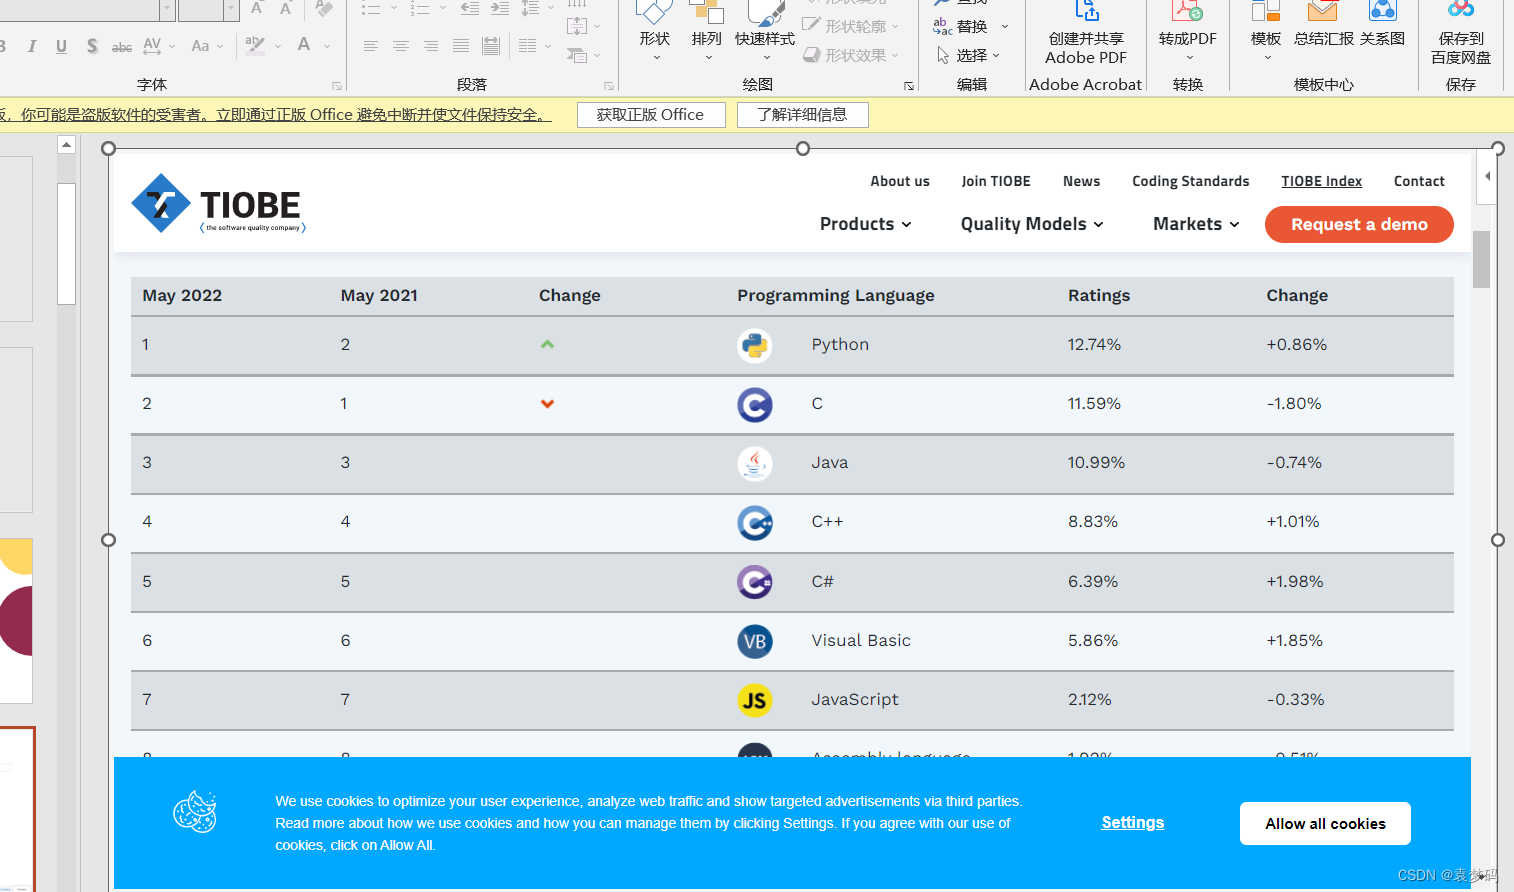Open the 模板 template menu
The width and height of the screenshot is (1514, 892).
coord(1266,30)
